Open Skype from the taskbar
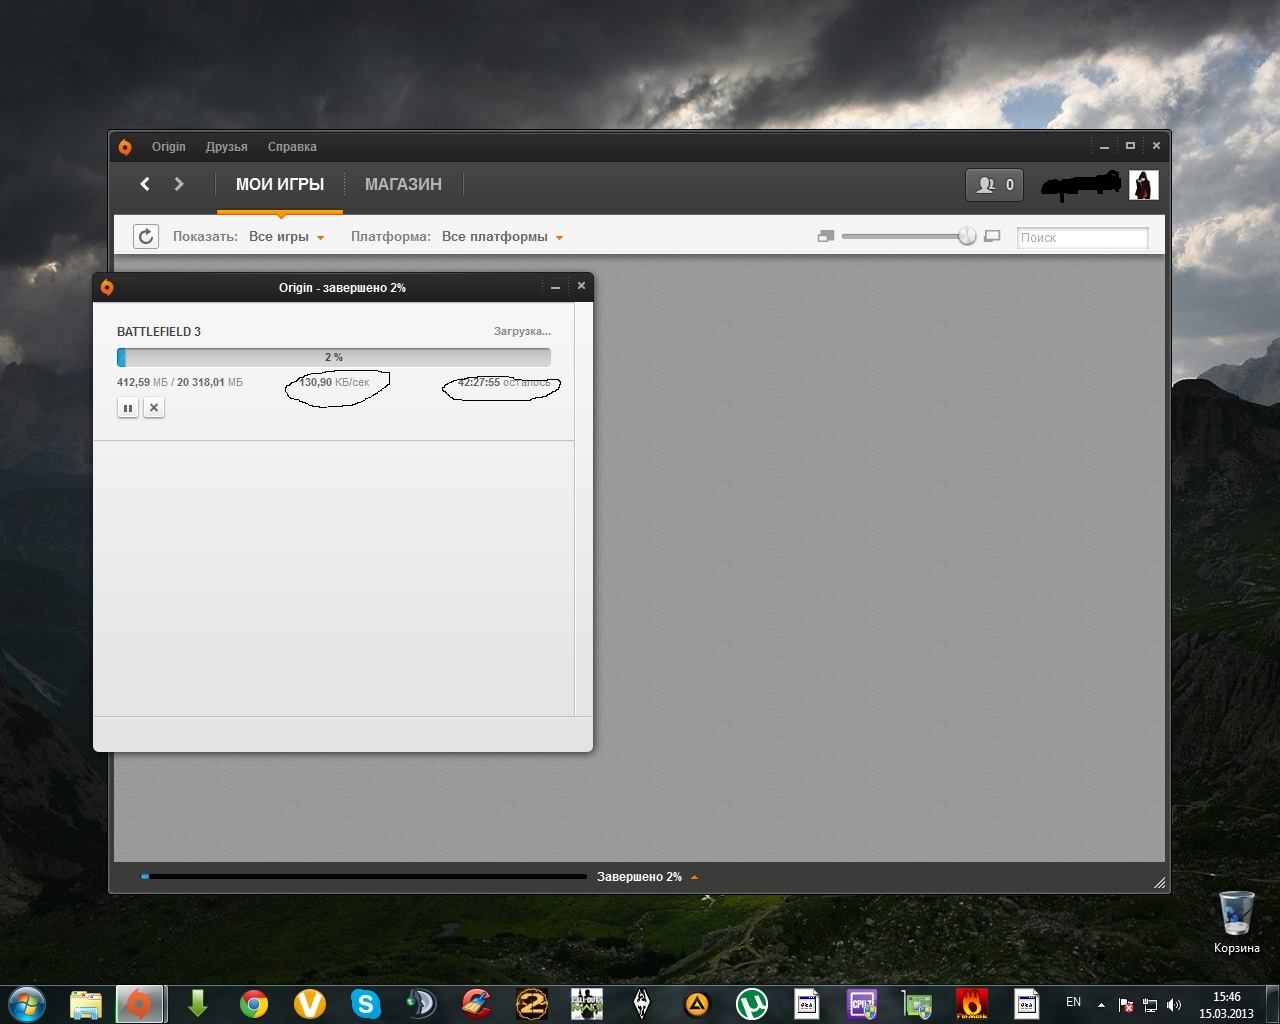This screenshot has width=1280, height=1024. [366, 1004]
